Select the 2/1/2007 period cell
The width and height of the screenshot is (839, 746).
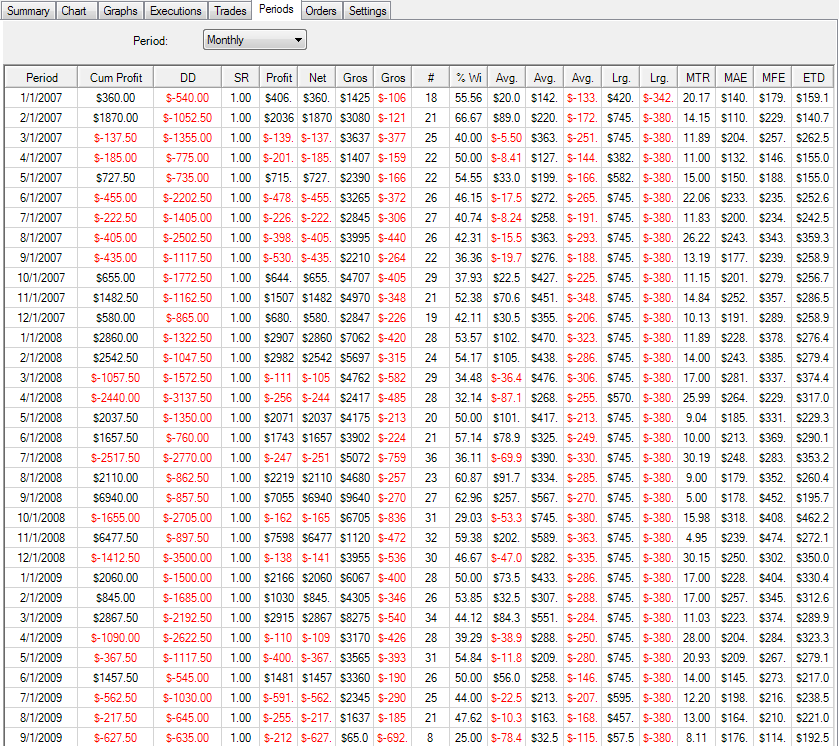[x=41, y=118]
